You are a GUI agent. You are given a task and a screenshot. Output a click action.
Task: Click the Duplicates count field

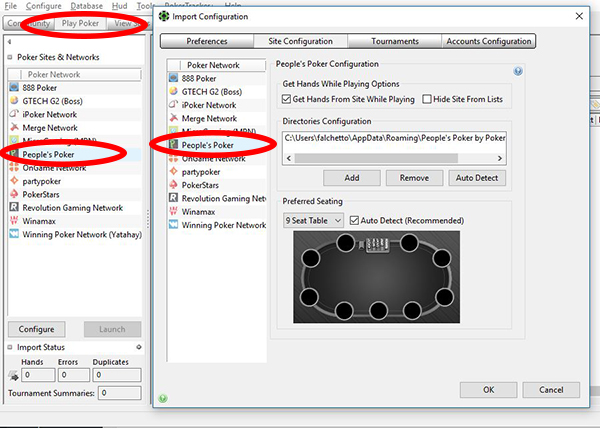coord(117,375)
